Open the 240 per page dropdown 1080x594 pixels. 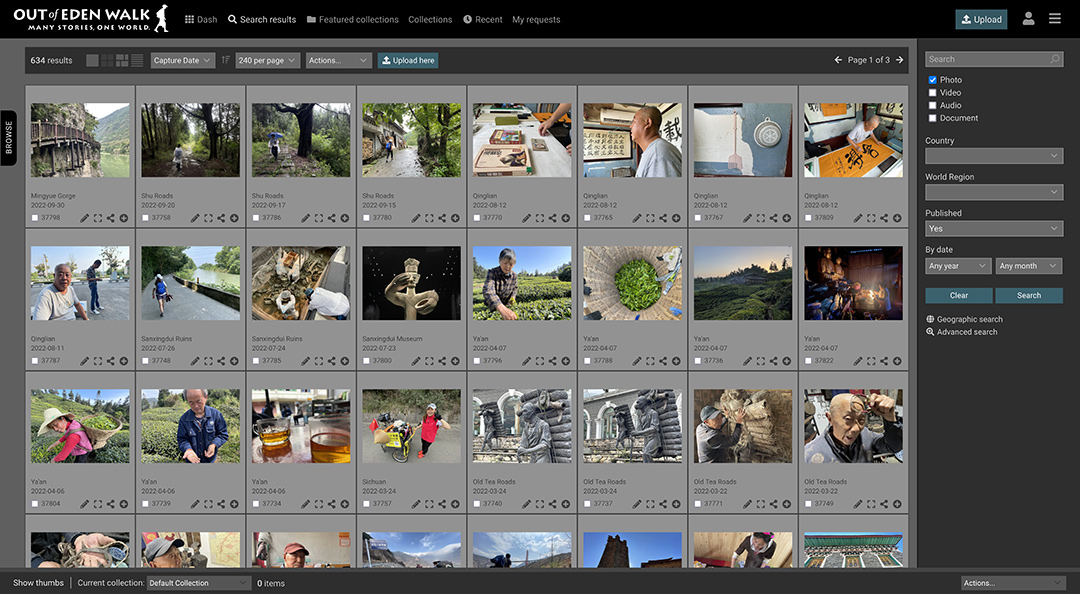click(x=267, y=61)
